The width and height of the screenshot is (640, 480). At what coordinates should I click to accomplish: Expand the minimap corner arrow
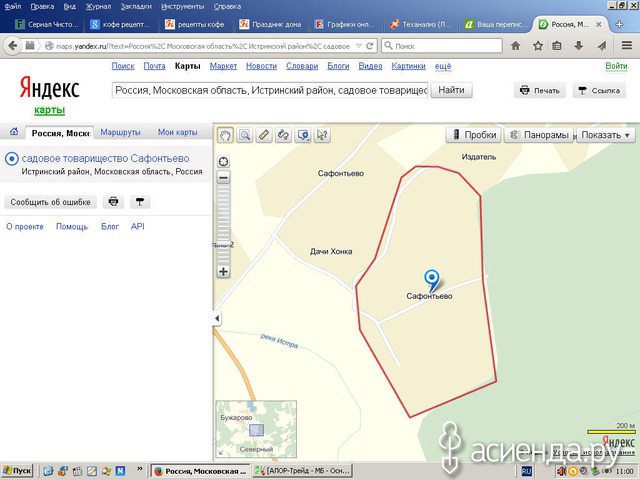click(x=221, y=452)
